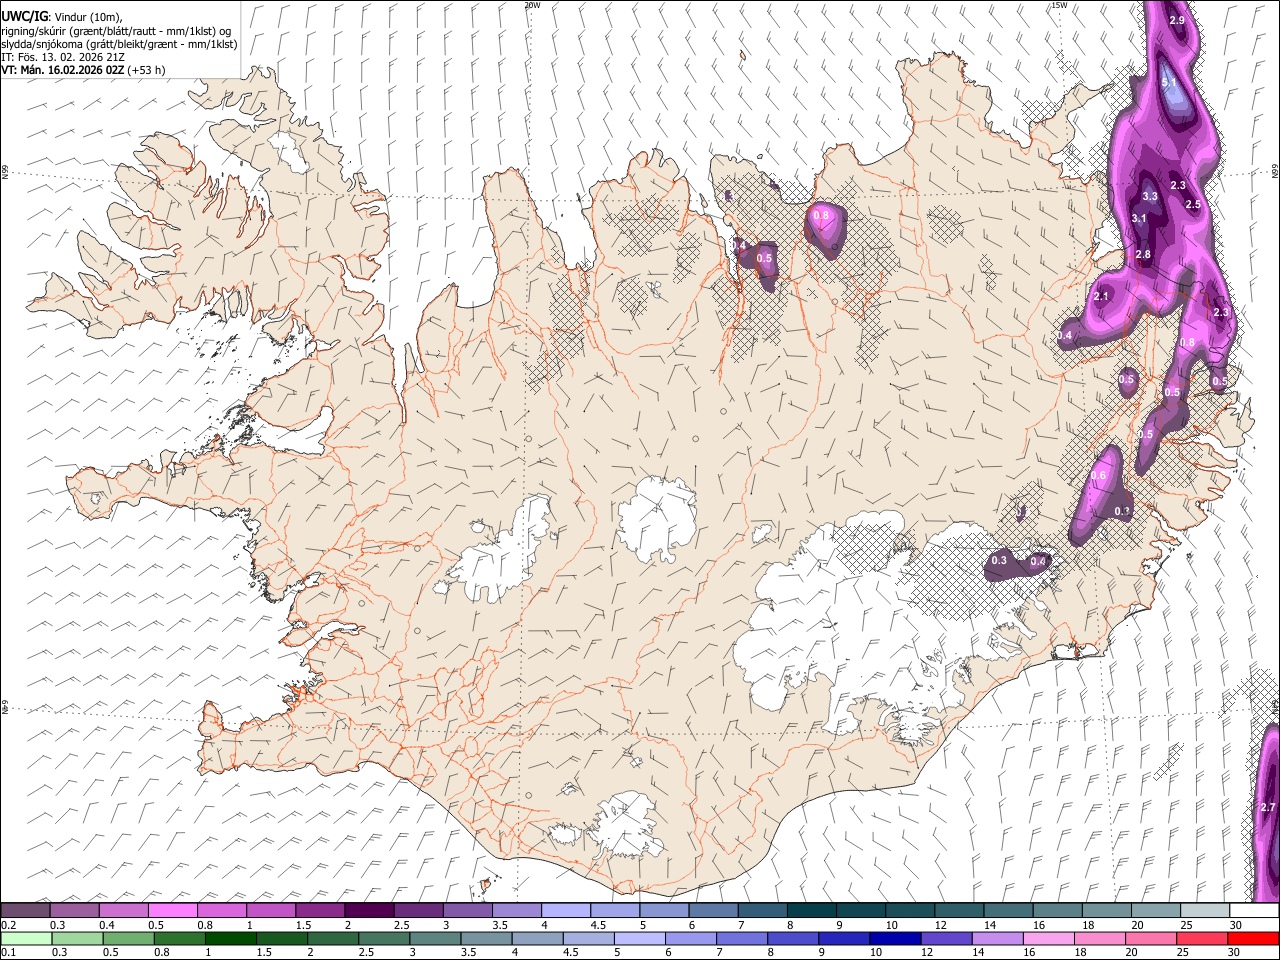
Task: Click the 0.1 label in the rain legend
Action: (x=9, y=952)
